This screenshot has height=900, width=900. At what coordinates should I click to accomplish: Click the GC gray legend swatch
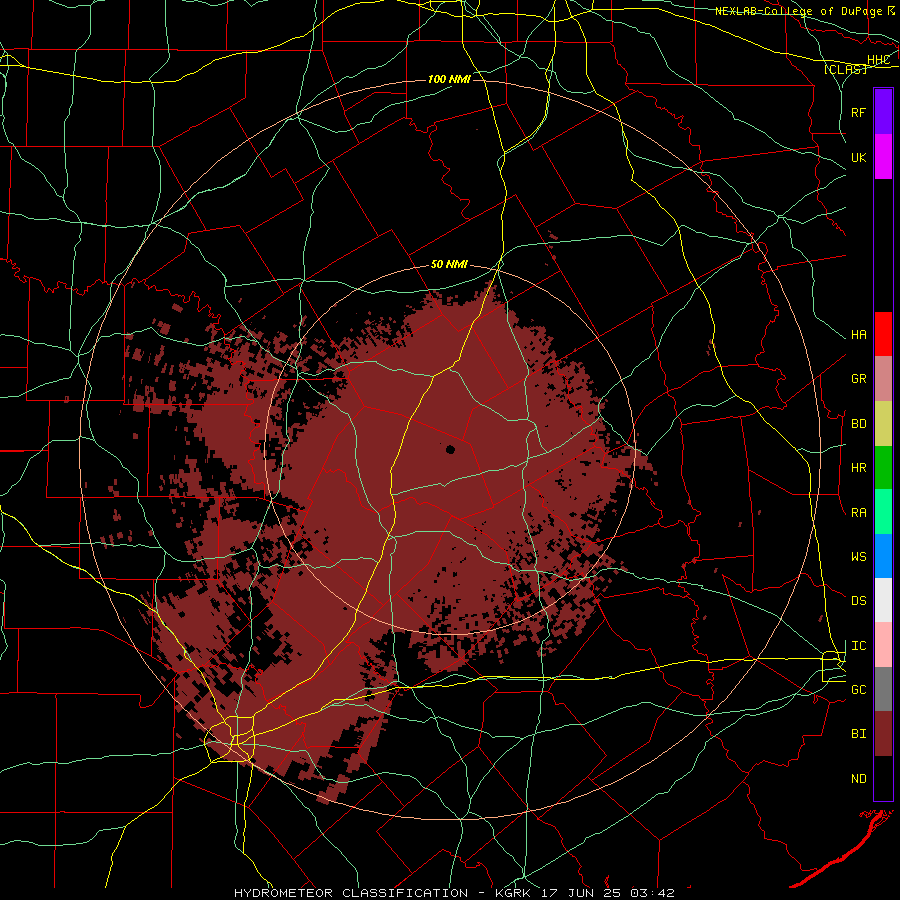click(883, 689)
